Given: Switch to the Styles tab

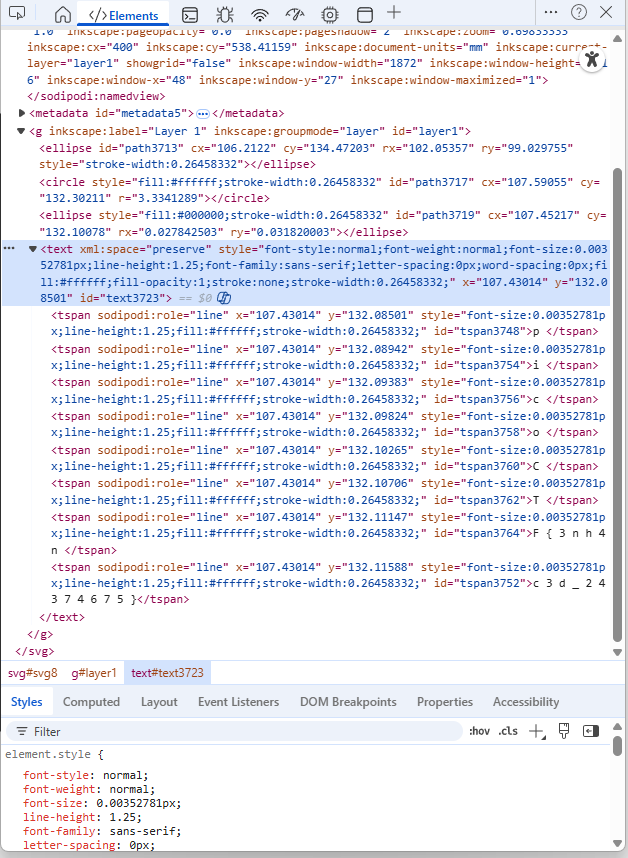Looking at the screenshot, I should click(27, 702).
